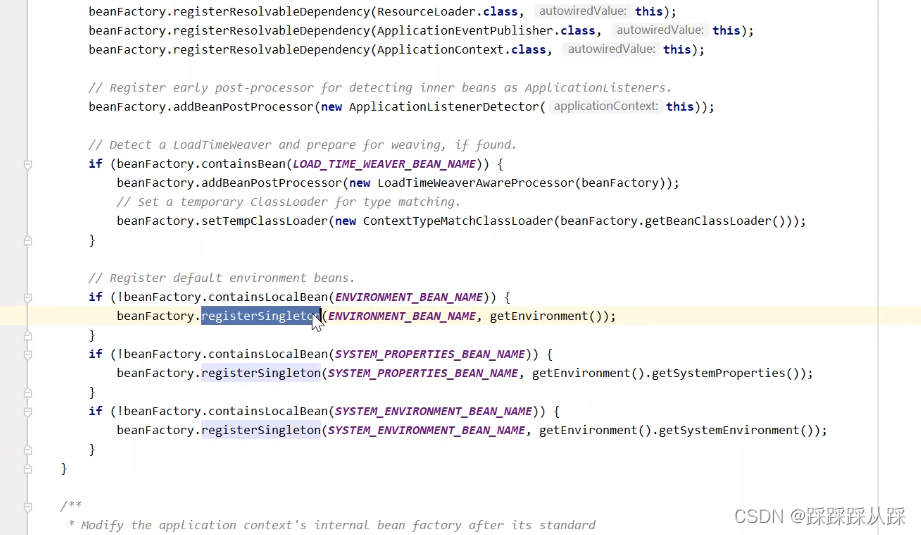Click LoadTimeWeaverAwareProcessor class name

pos(475,183)
